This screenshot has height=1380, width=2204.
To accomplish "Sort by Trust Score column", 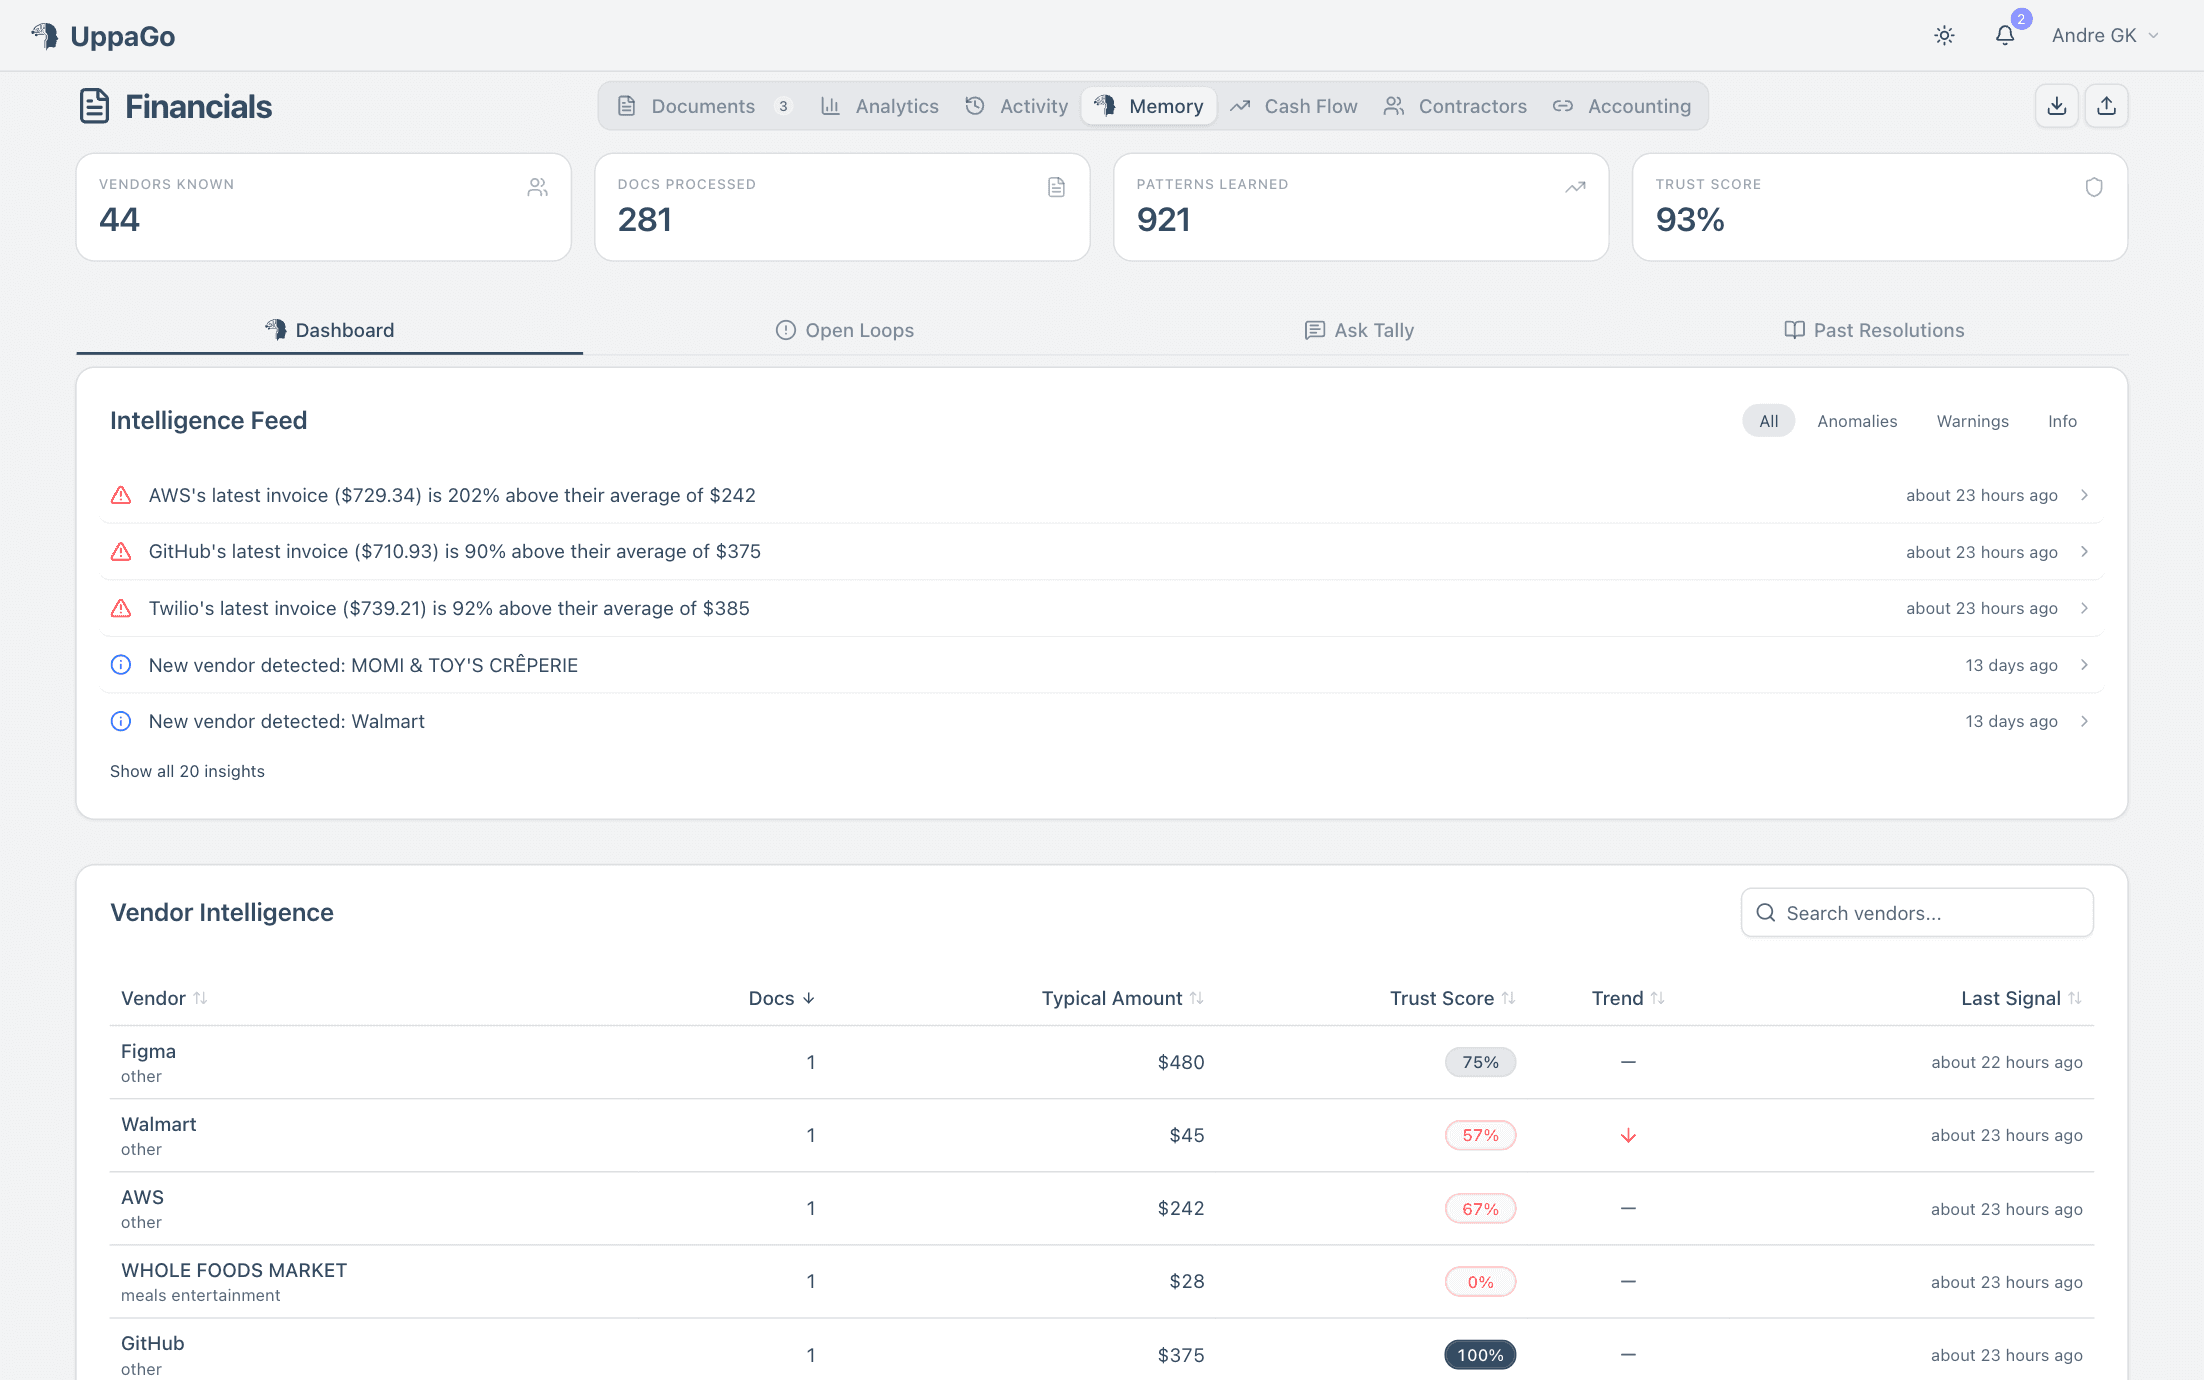I will pyautogui.click(x=1453, y=998).
